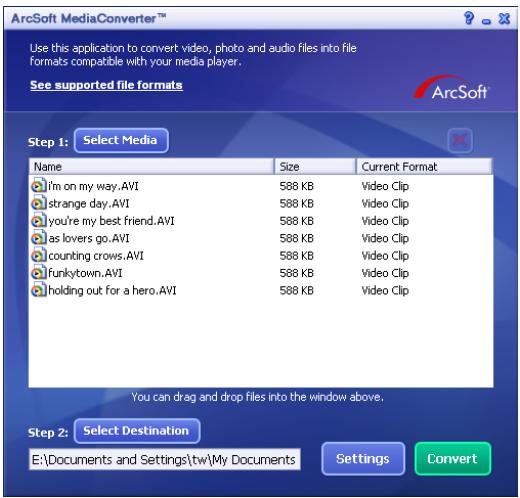Screen dimensions: 520x498
Task: Select file name you're my best friend.AVI
Action: pos(111,221)
